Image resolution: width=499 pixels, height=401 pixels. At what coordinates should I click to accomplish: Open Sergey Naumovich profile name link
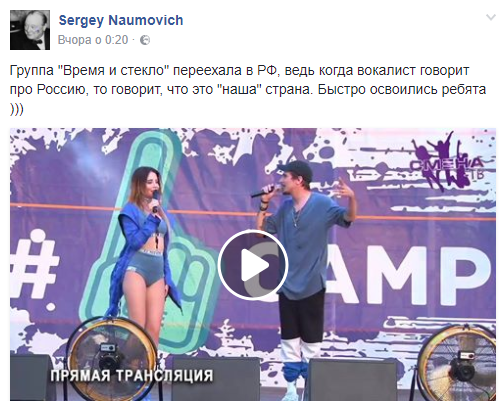[x=121, y=20]
